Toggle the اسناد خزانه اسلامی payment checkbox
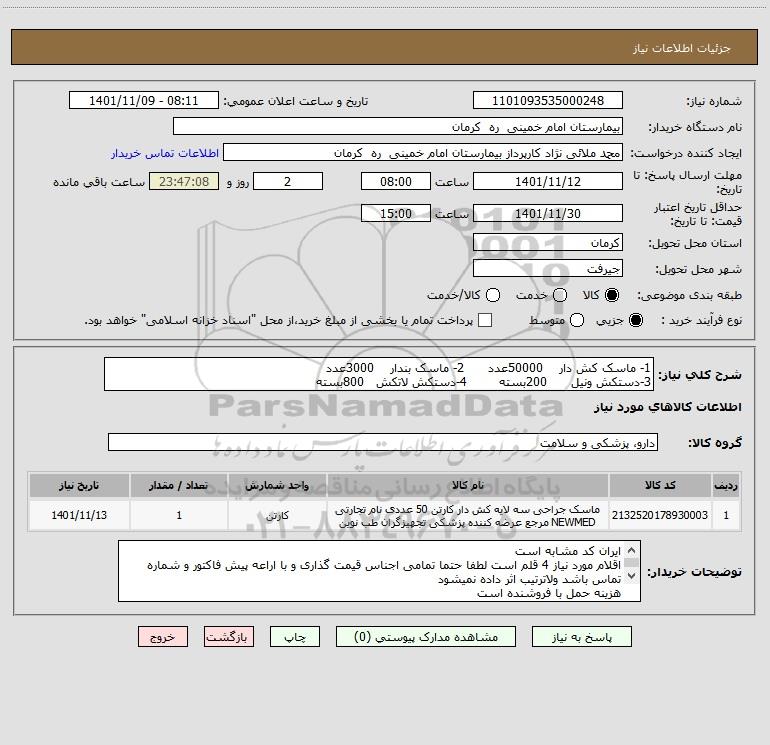This screenshot has height=745, width=770. pyautogui.click(x=485, y=320)
